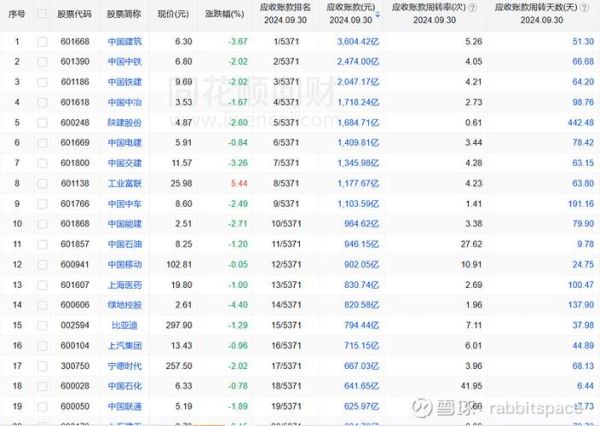Click 股票代码 column header
Viewport: 600px width, 426px height.
75,14
